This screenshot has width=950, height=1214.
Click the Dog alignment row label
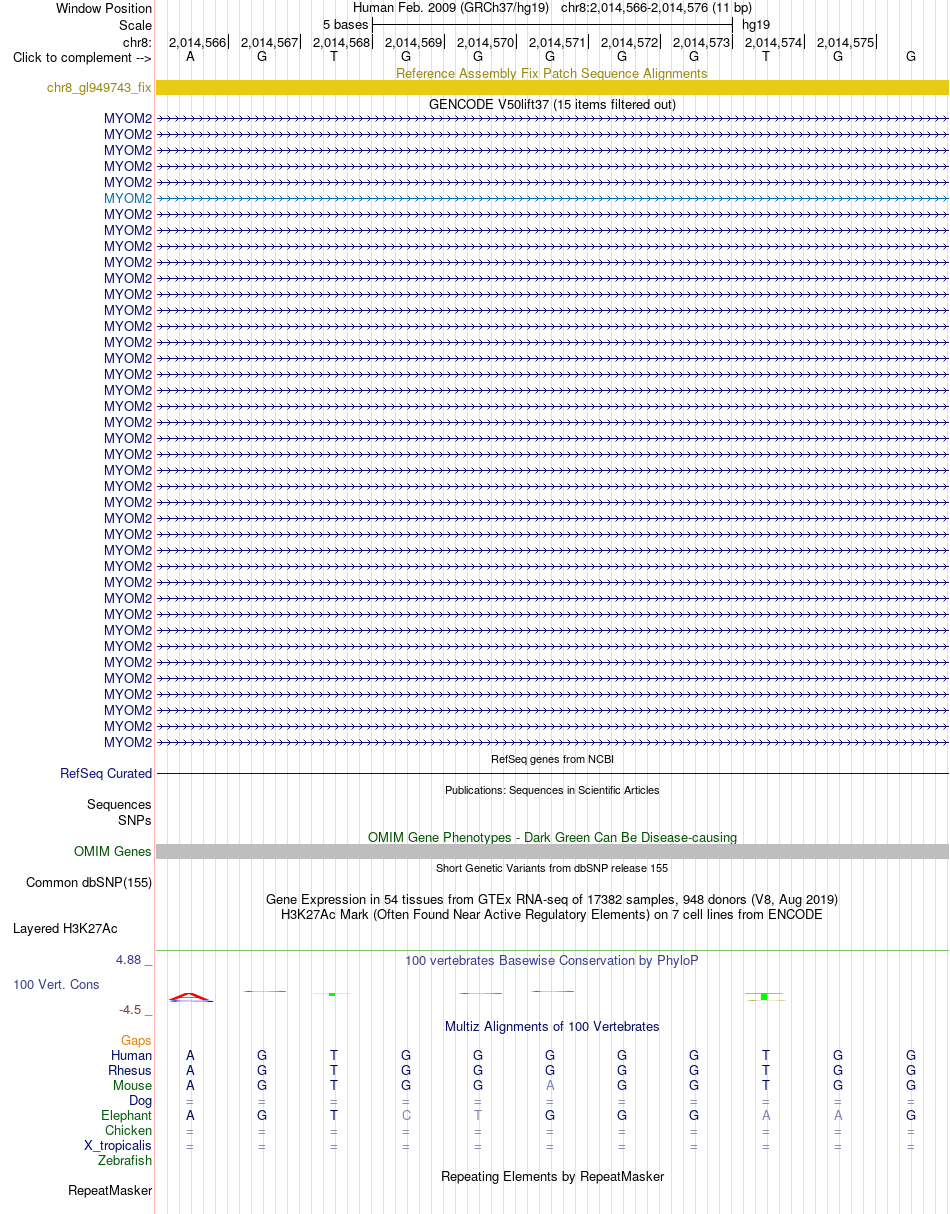click(x=141, y=1101)
